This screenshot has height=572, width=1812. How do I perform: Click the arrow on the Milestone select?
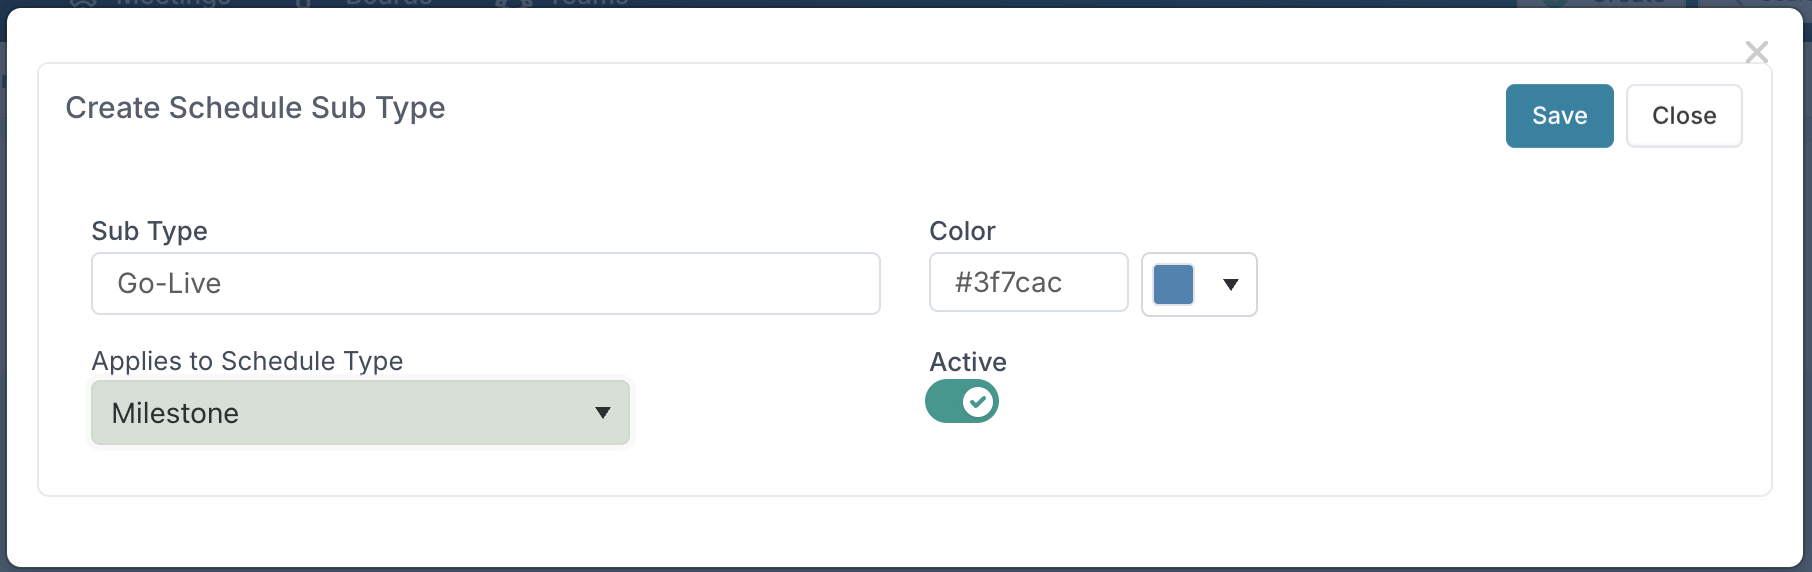(x=602, y=413)
